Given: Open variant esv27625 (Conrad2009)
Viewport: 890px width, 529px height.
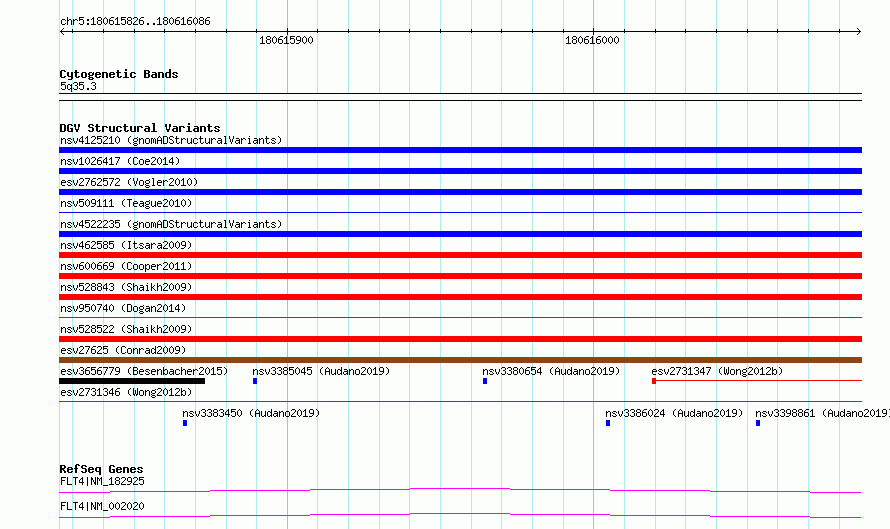Looking at the screenshot, I should pos(123,350).
